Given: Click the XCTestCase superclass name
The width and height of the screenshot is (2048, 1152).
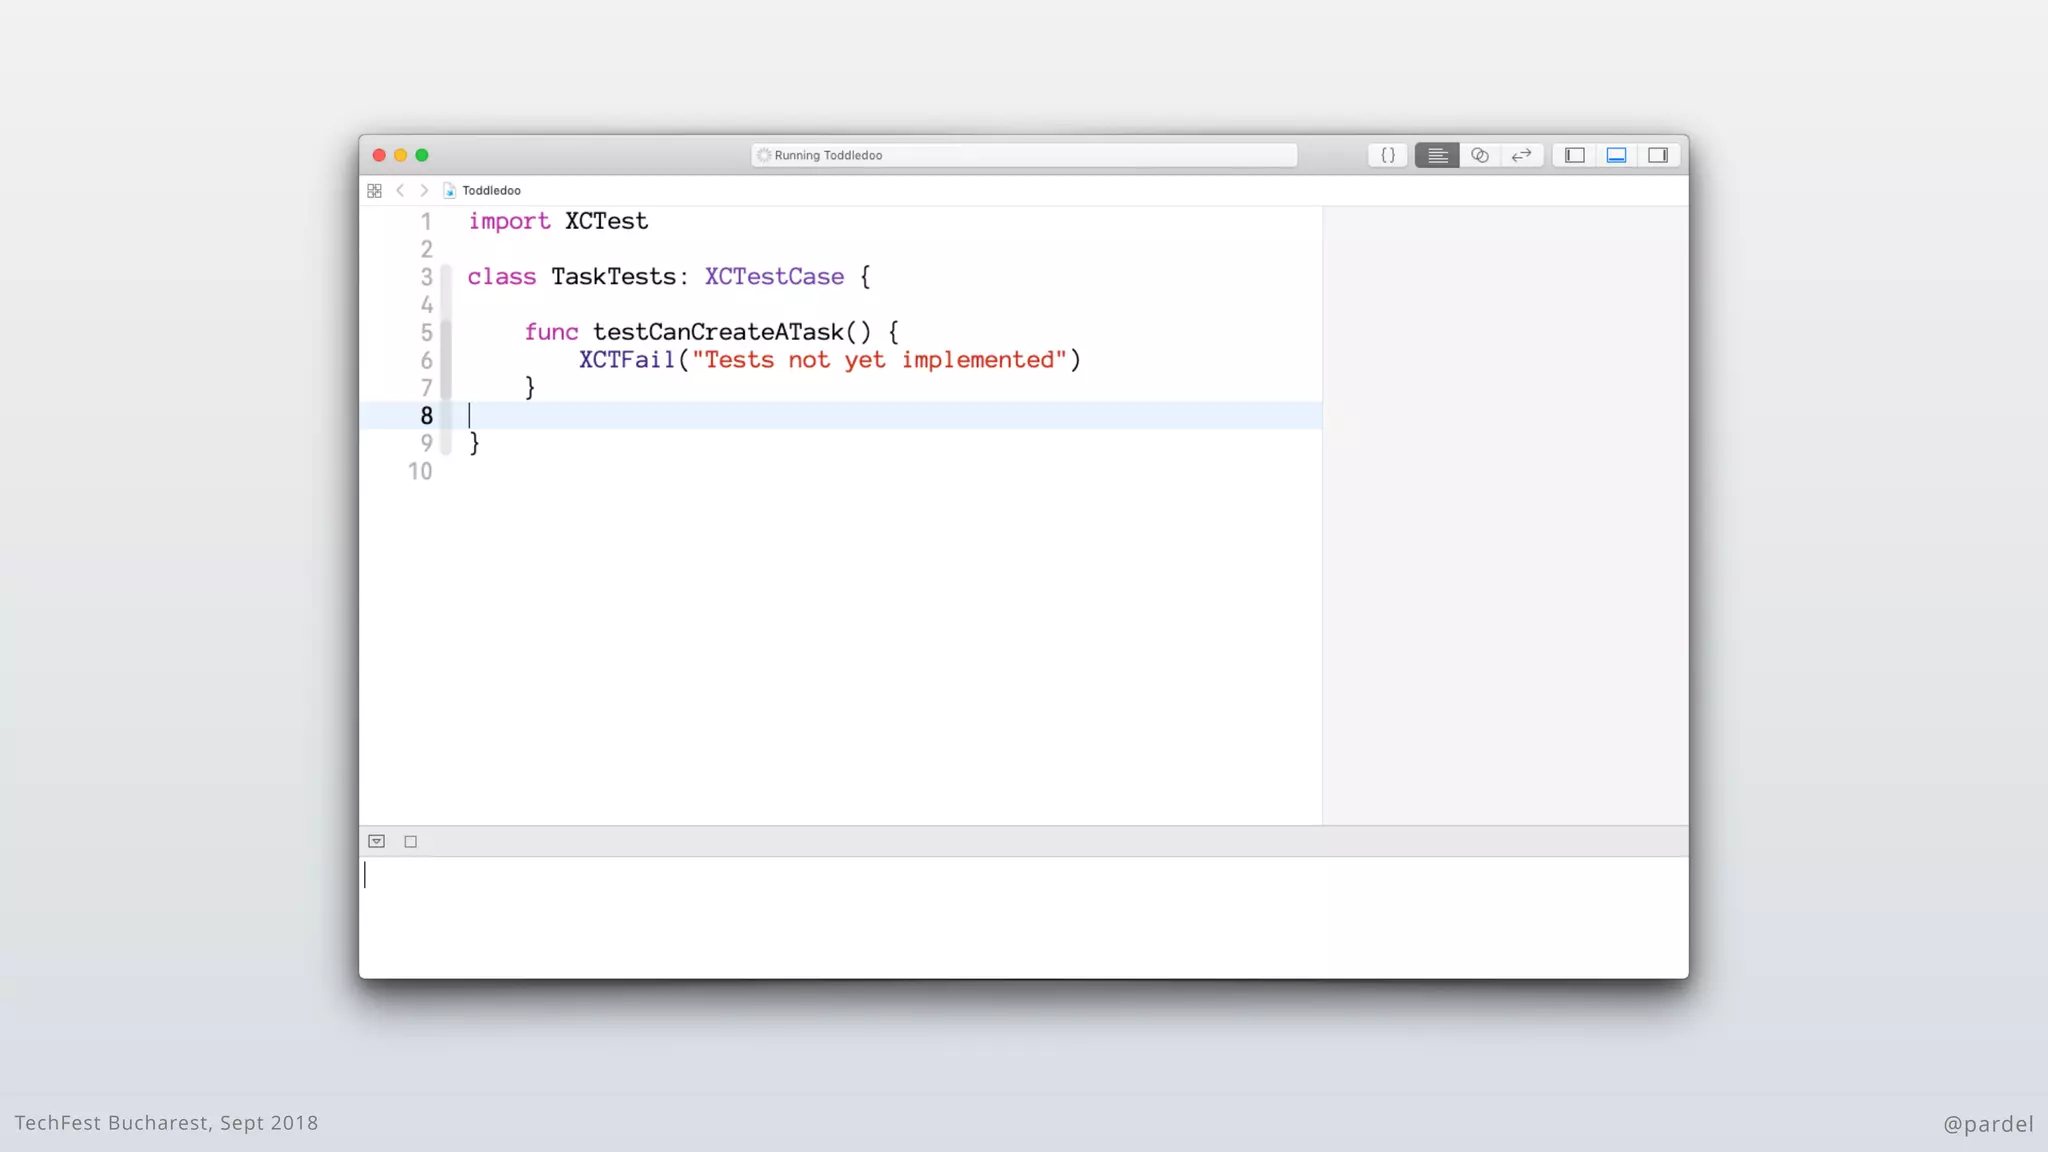Looking at the screenshot, I should click(x=774, y=277).
